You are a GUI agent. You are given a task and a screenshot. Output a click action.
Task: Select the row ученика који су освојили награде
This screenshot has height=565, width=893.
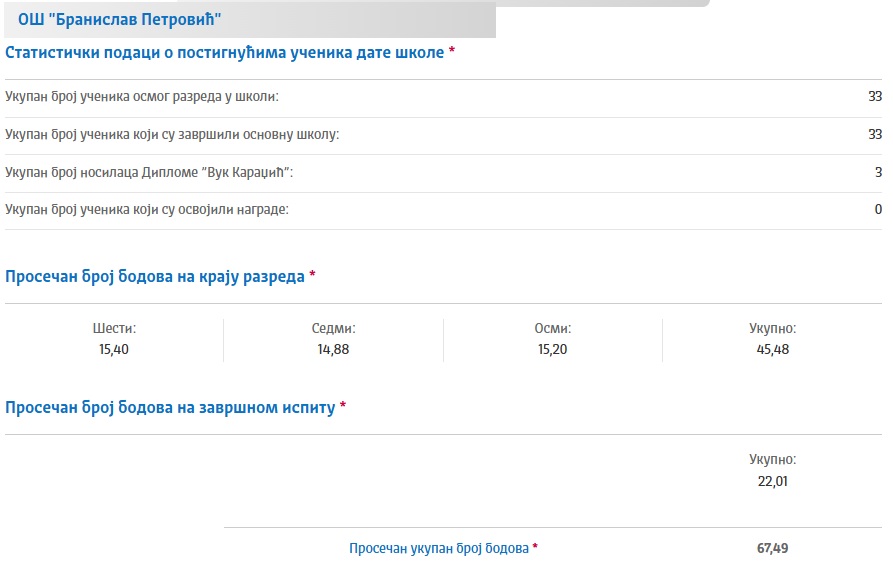coord(443,210)
